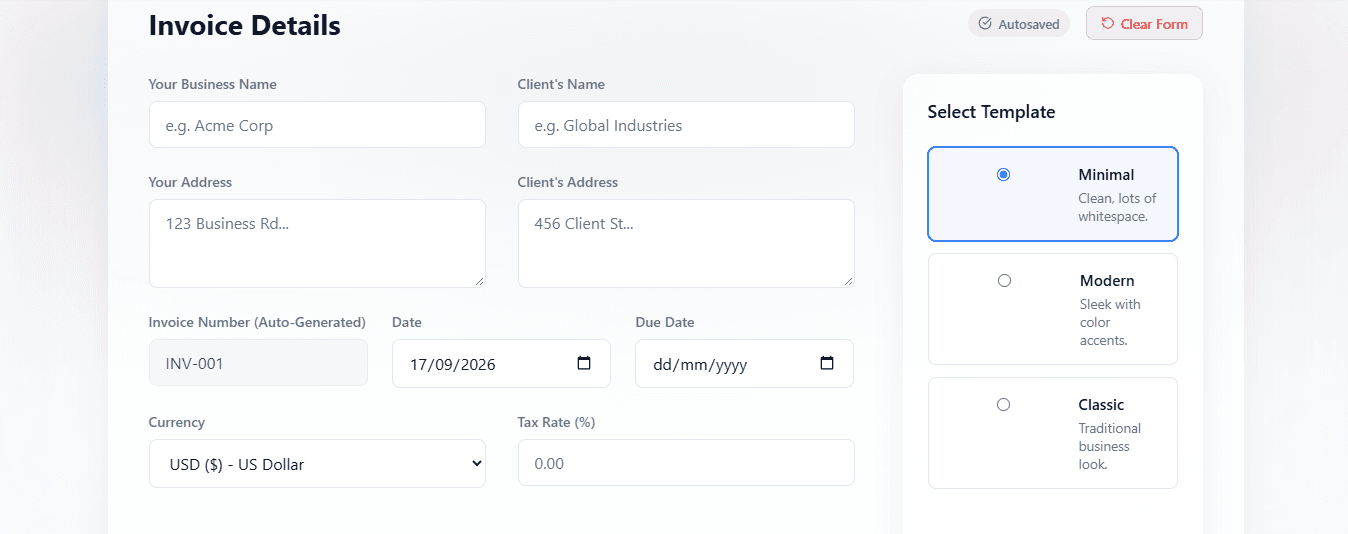Click the Clear Form reset arrow icon
The height and width of the screenshot is (534, 1348).
tap(1107, 24)
